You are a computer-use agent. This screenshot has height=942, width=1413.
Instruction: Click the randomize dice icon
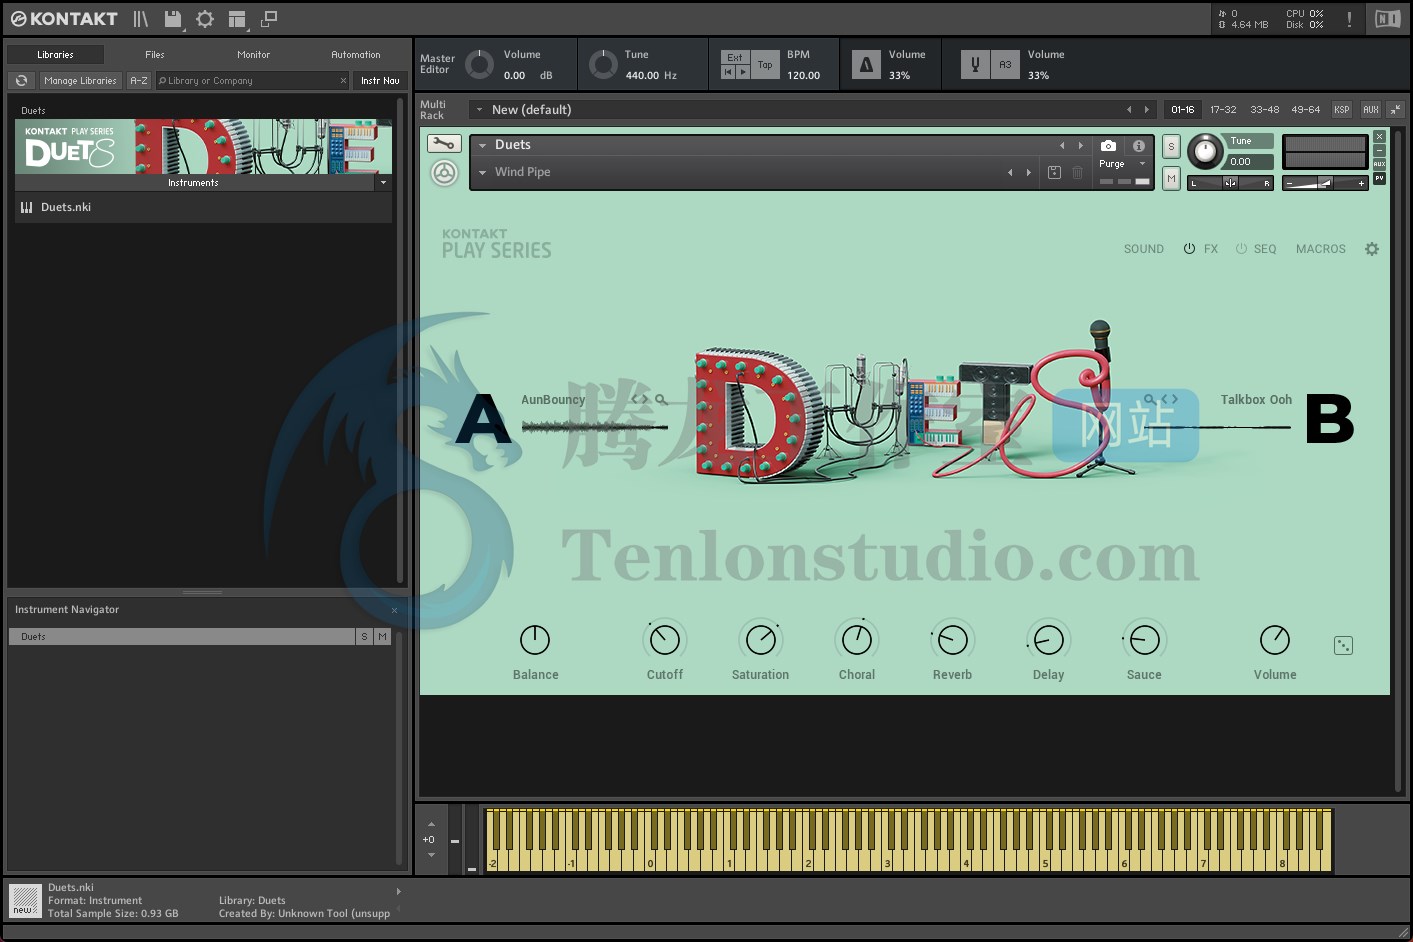coord(1343,646)
